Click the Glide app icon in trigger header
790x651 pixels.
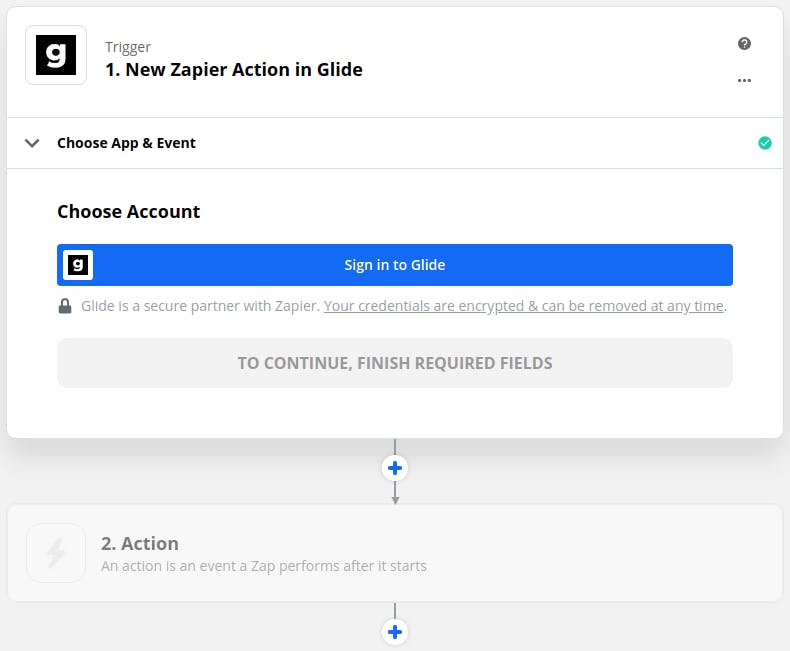pos(56,56)
